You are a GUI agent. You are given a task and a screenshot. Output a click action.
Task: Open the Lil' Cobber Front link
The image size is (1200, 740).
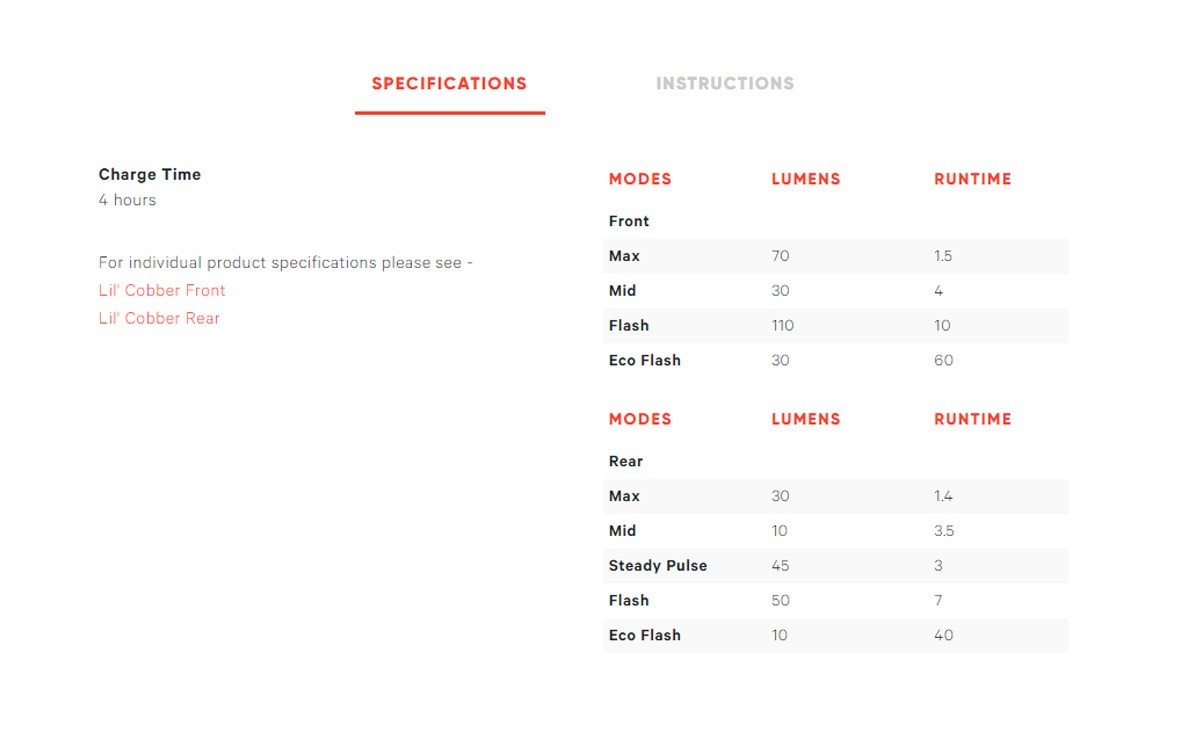point(162,290)
